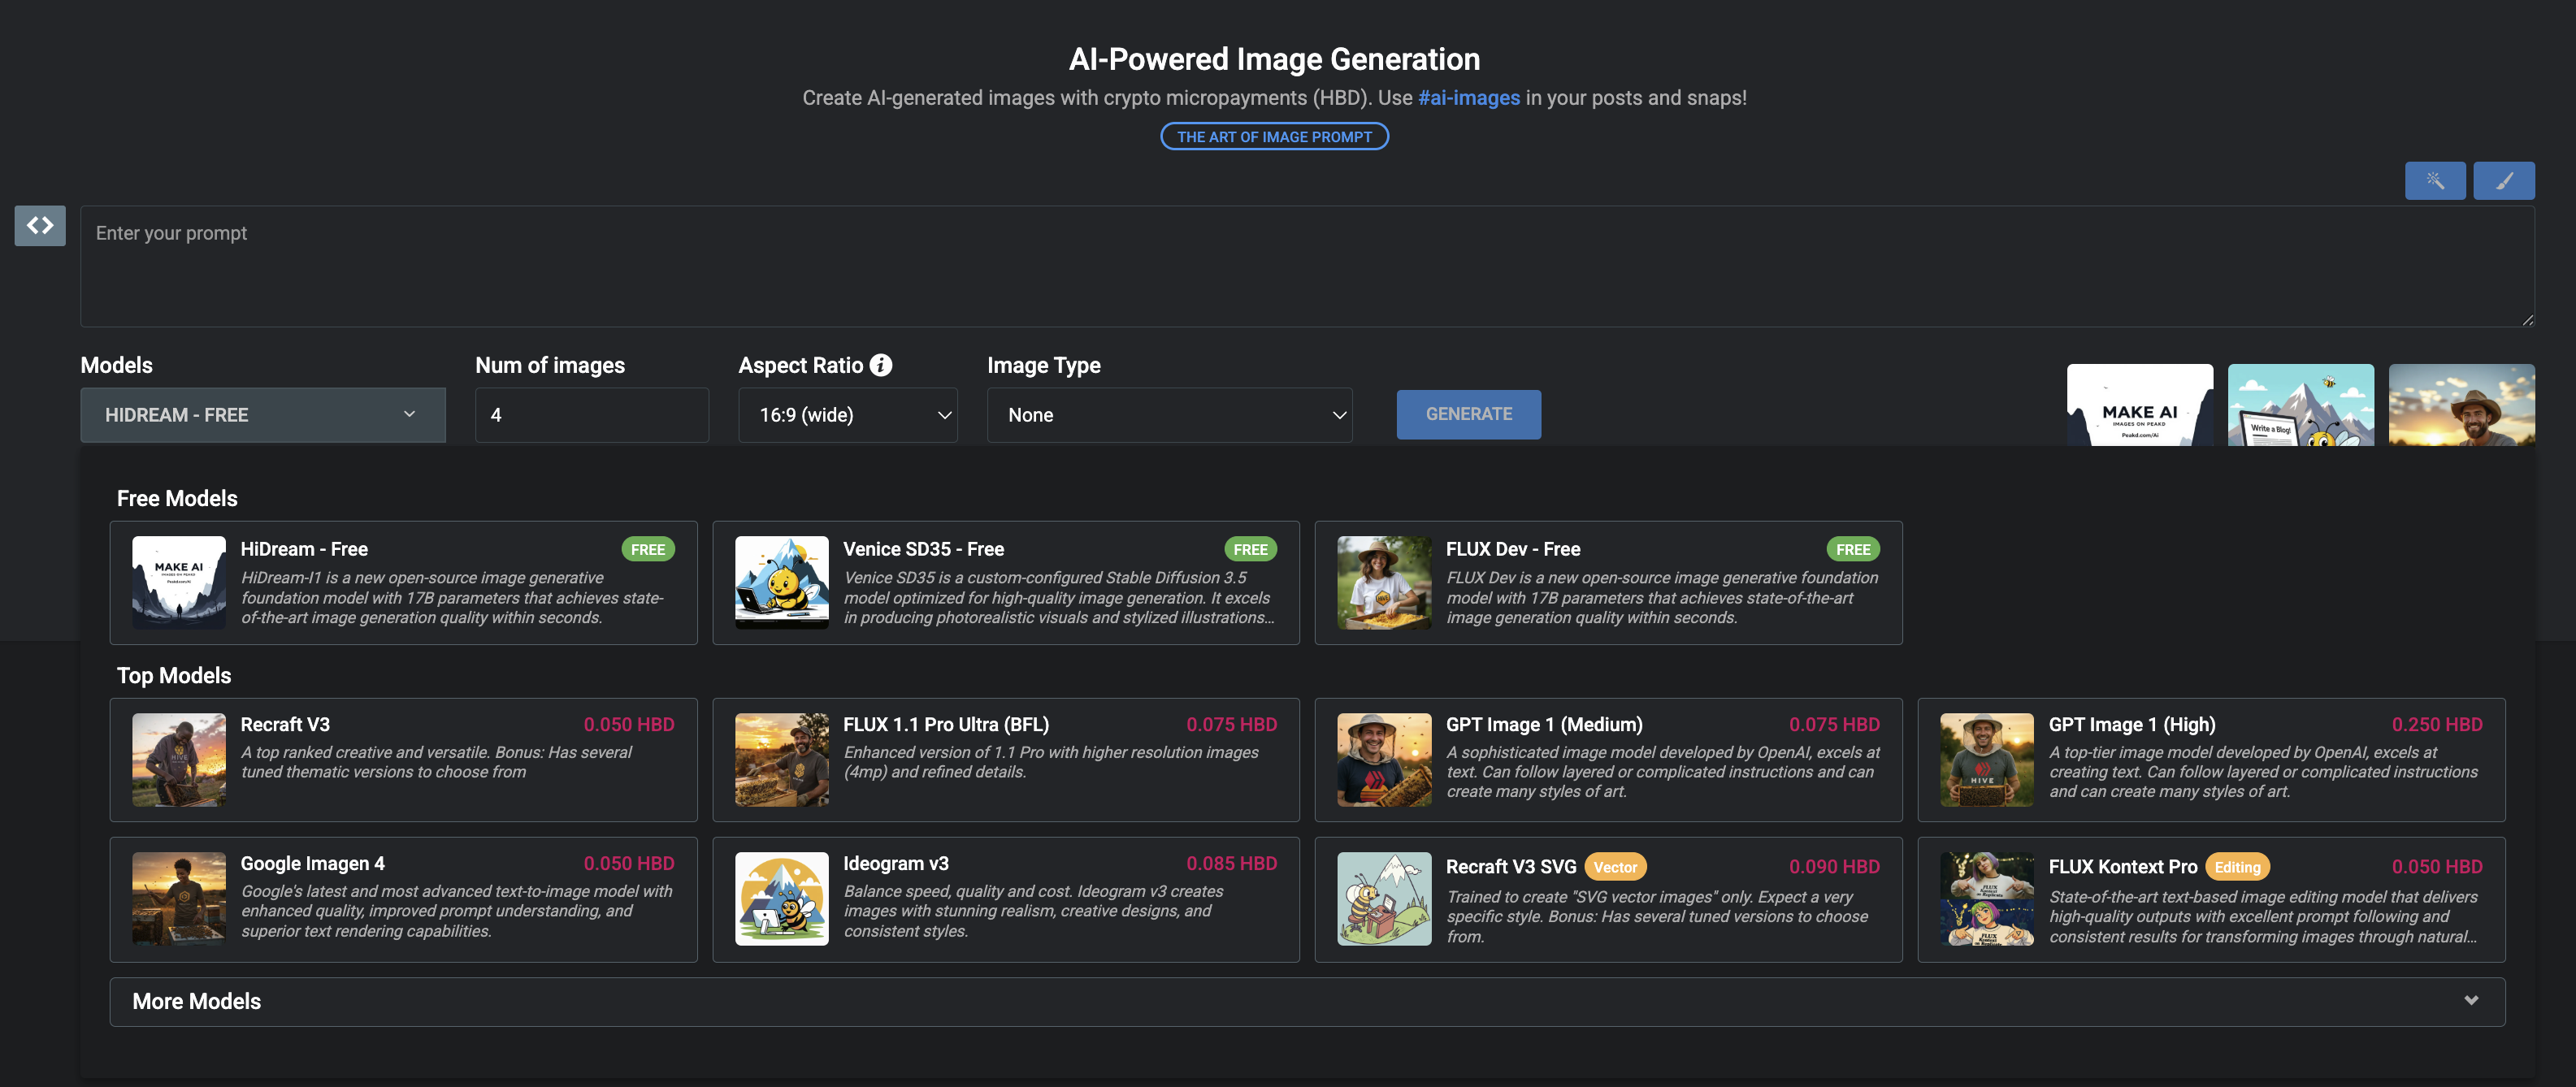
Task: Choose the Recraft V3 SVG bee icon
Action: pyautogui.click(x=1384, y=899)
